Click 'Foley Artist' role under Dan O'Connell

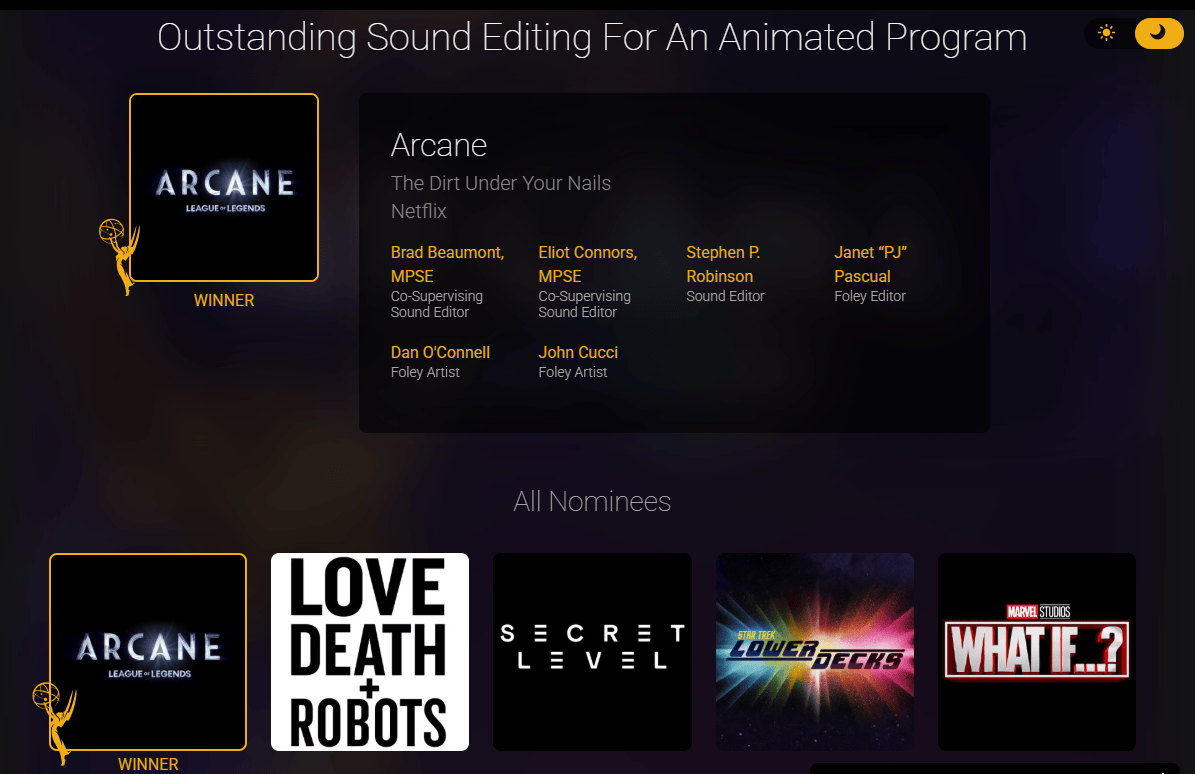(x=425, y=372)
